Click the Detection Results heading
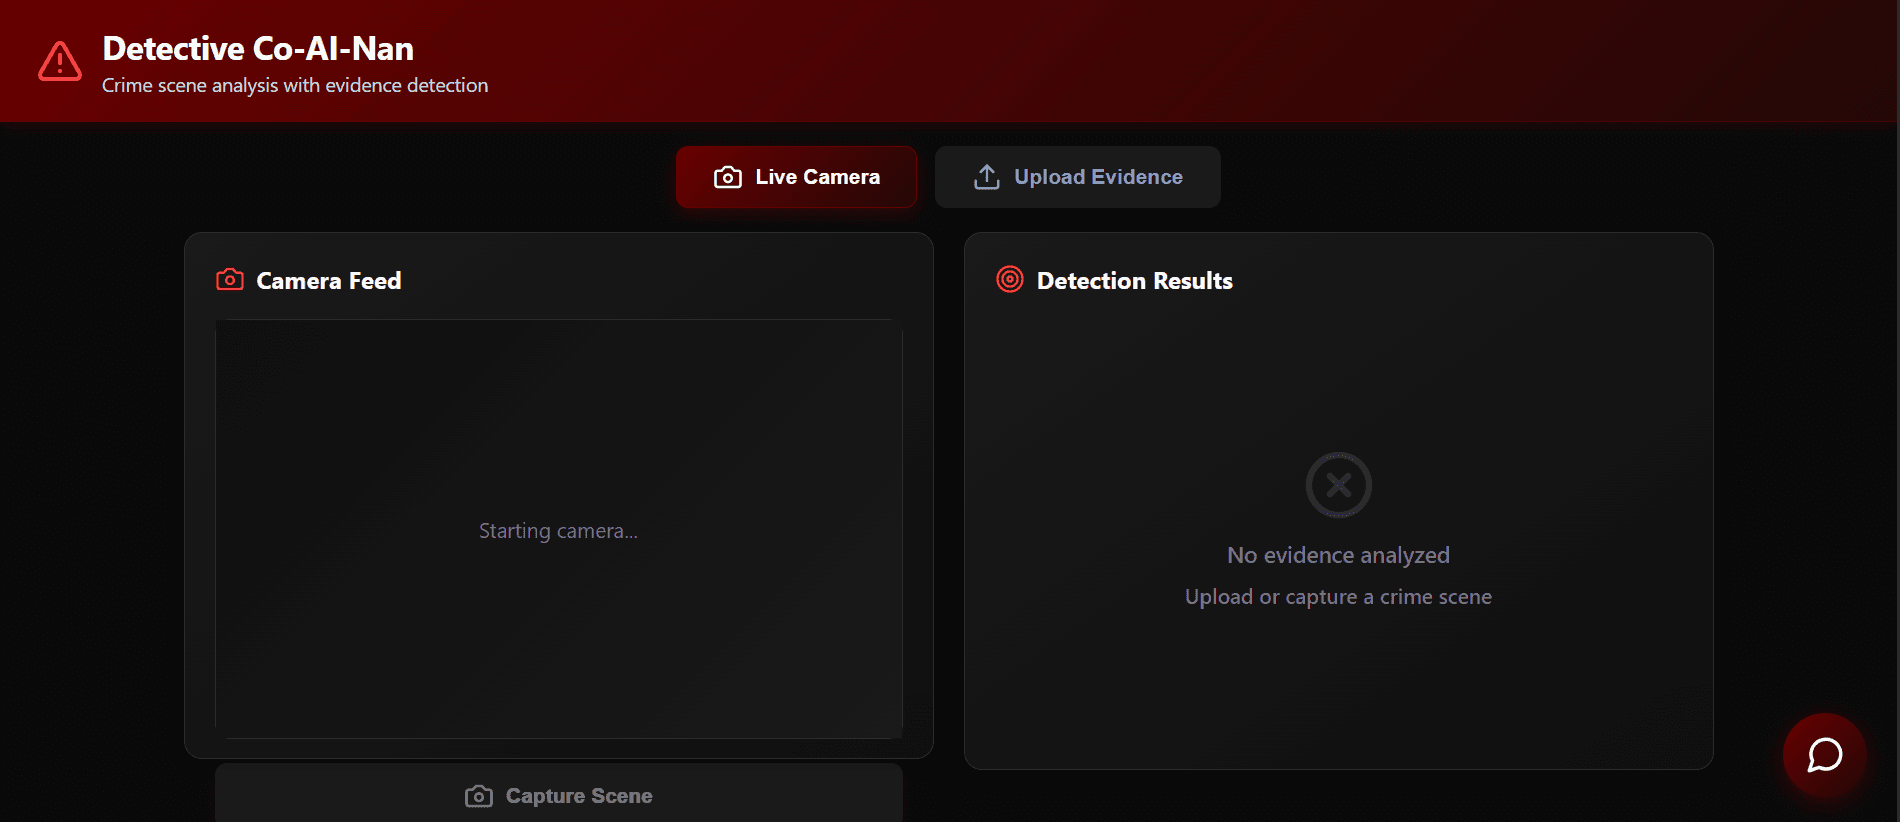 coord(1134,281)
